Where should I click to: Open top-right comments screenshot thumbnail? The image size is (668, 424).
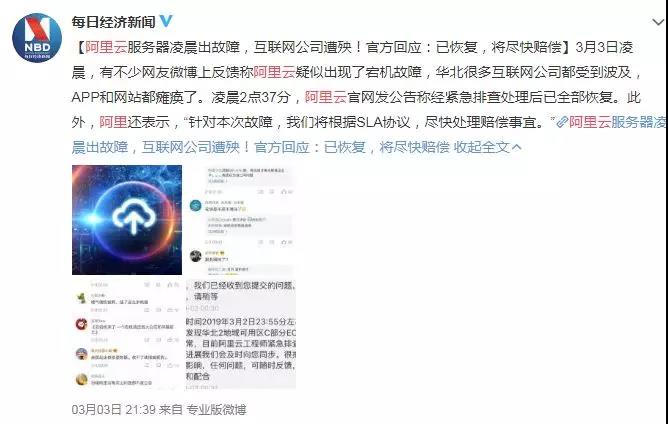coord(241,220)
